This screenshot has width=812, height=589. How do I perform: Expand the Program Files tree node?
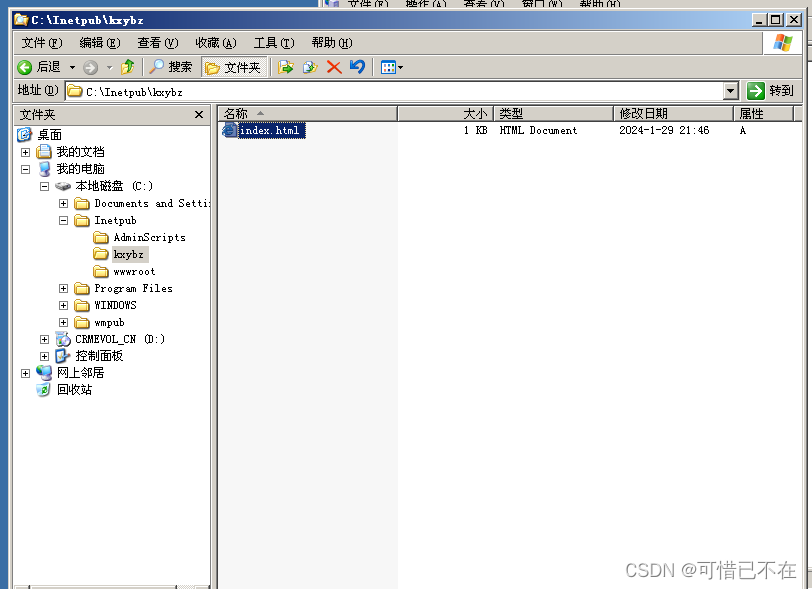pos(63,288)
